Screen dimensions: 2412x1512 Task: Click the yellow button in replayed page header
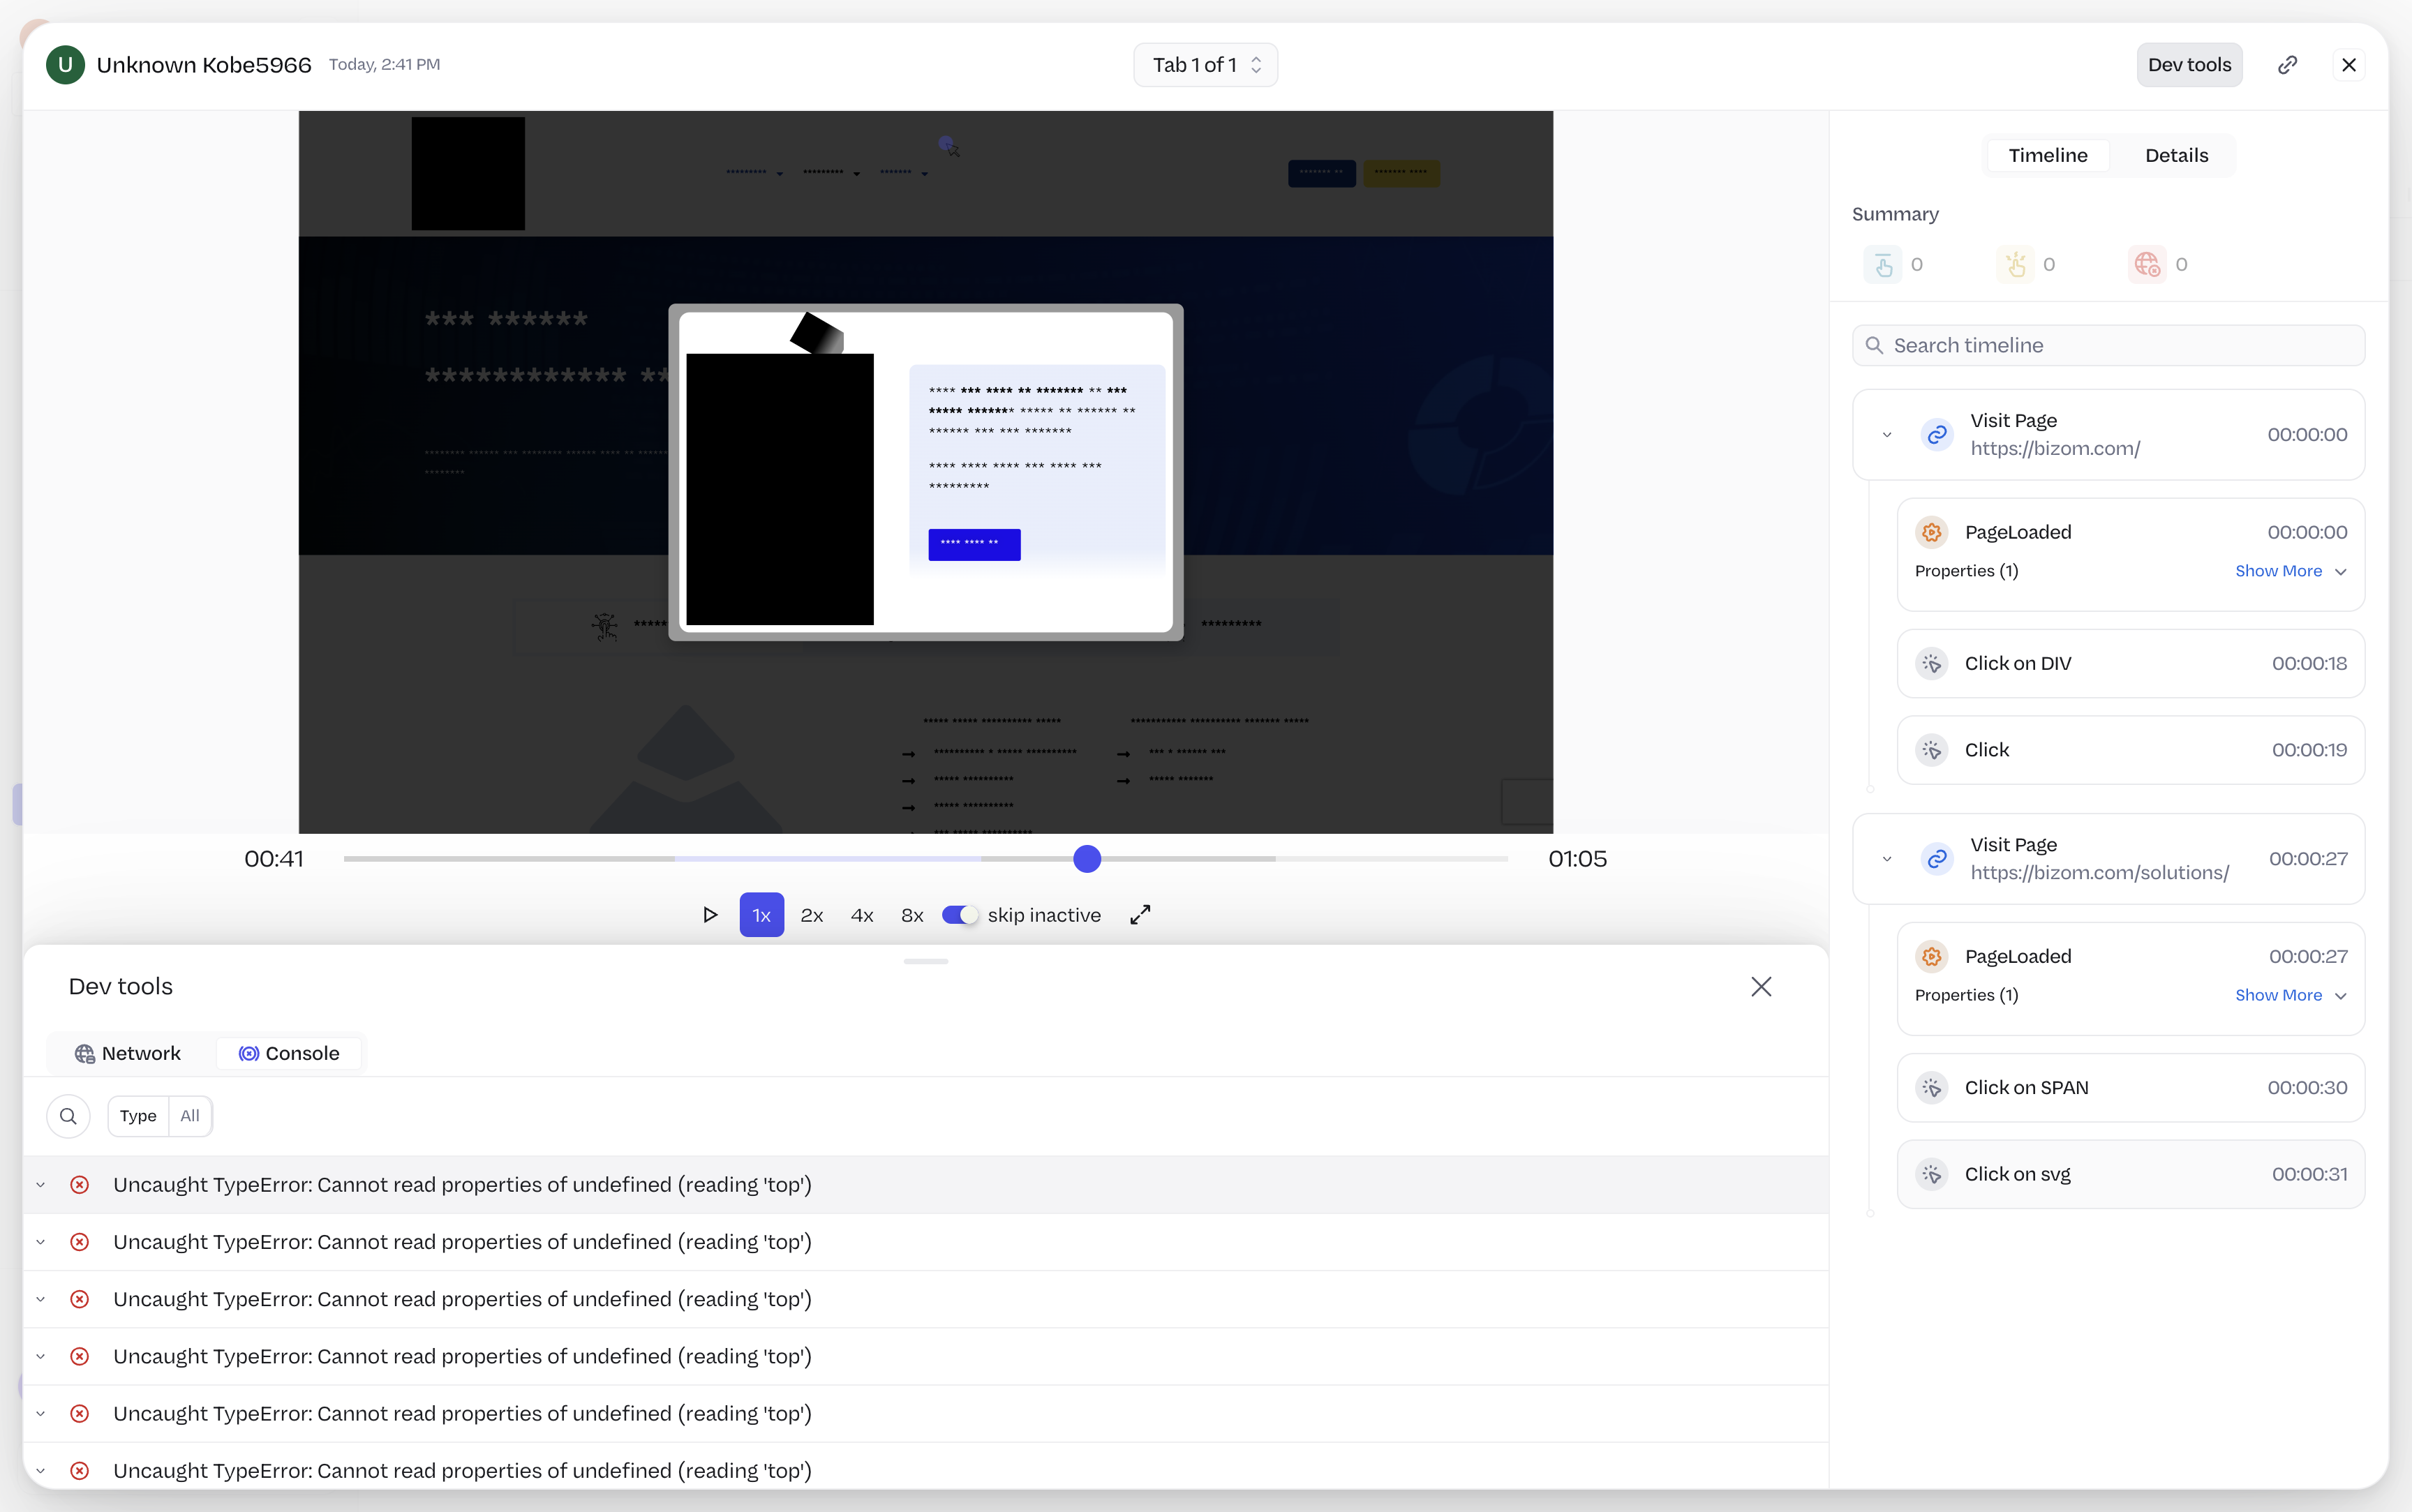[x=1401, y=173]
